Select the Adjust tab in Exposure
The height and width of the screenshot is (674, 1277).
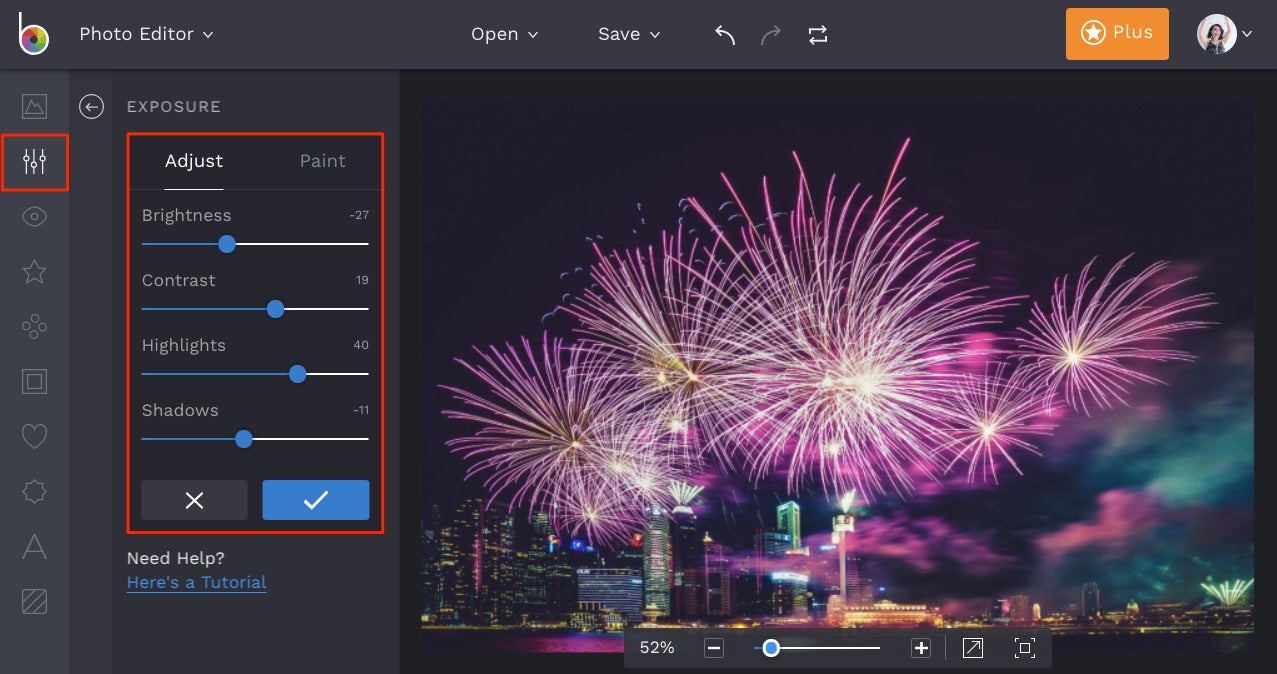pos(193,160)
